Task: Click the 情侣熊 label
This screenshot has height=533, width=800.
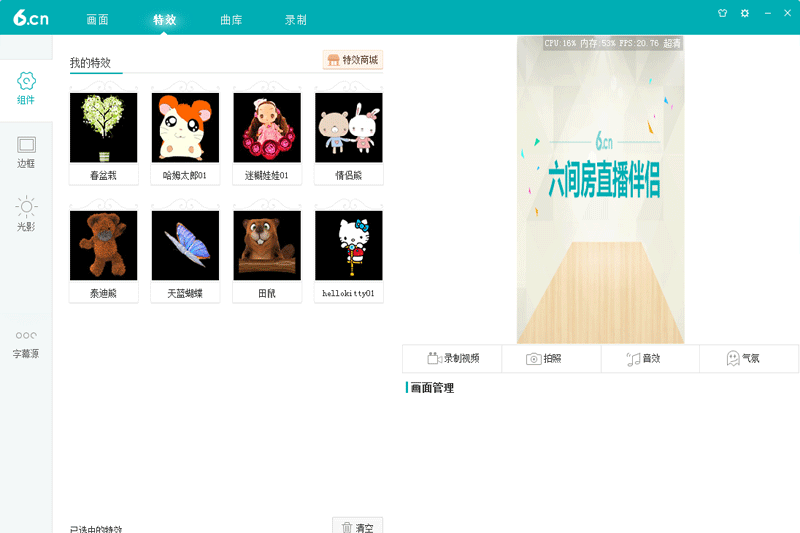Action: pyautogui.click(x=348, y=175)
